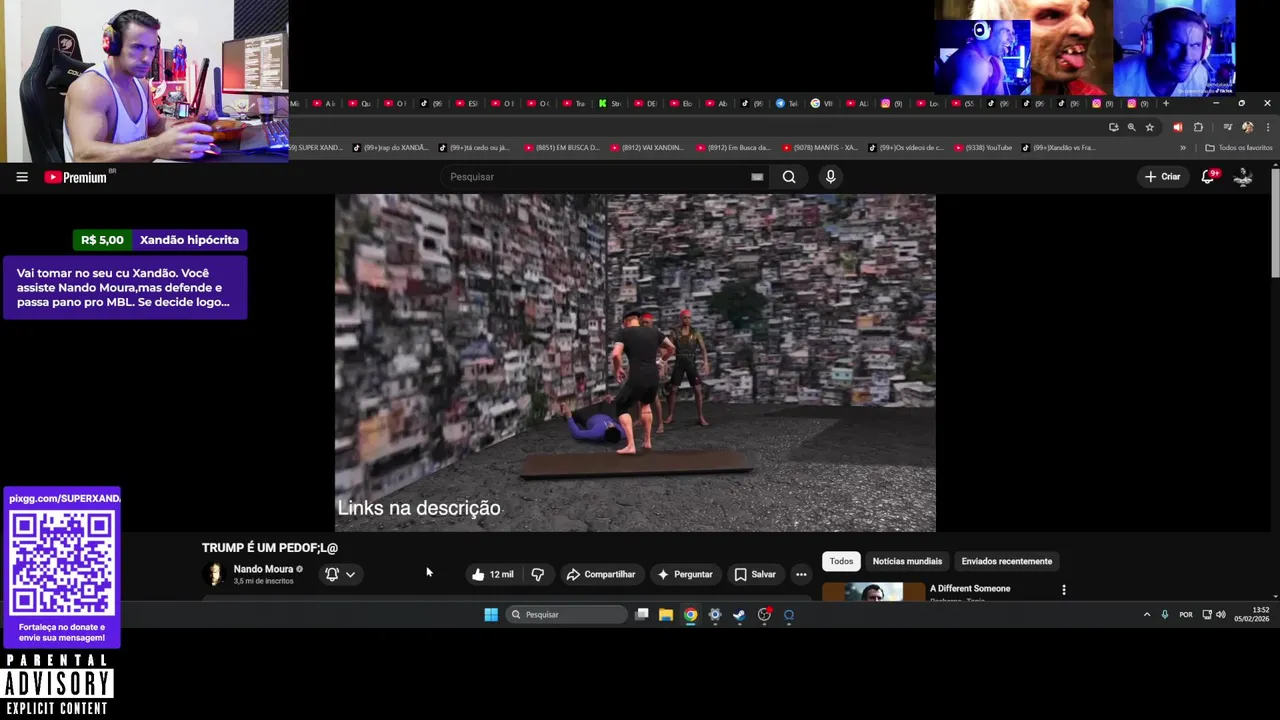Open the account avatar menu in YouTube header
The image size is (1280, 720).
click(1243, 177)
